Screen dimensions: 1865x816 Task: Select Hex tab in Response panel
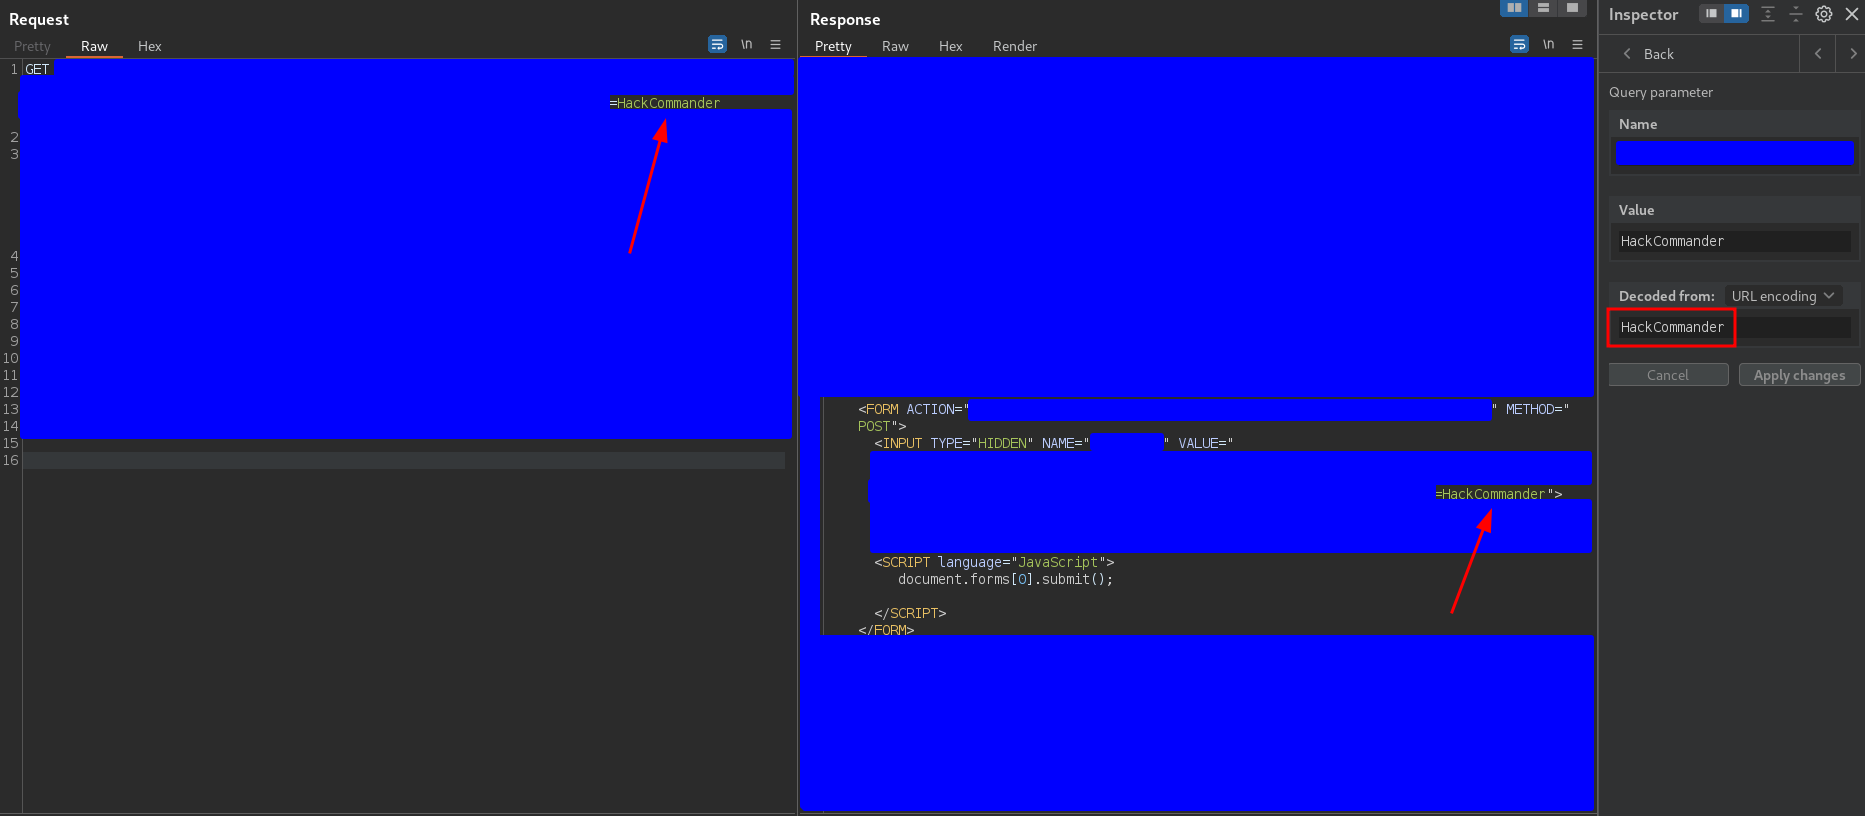pos(950,46)
